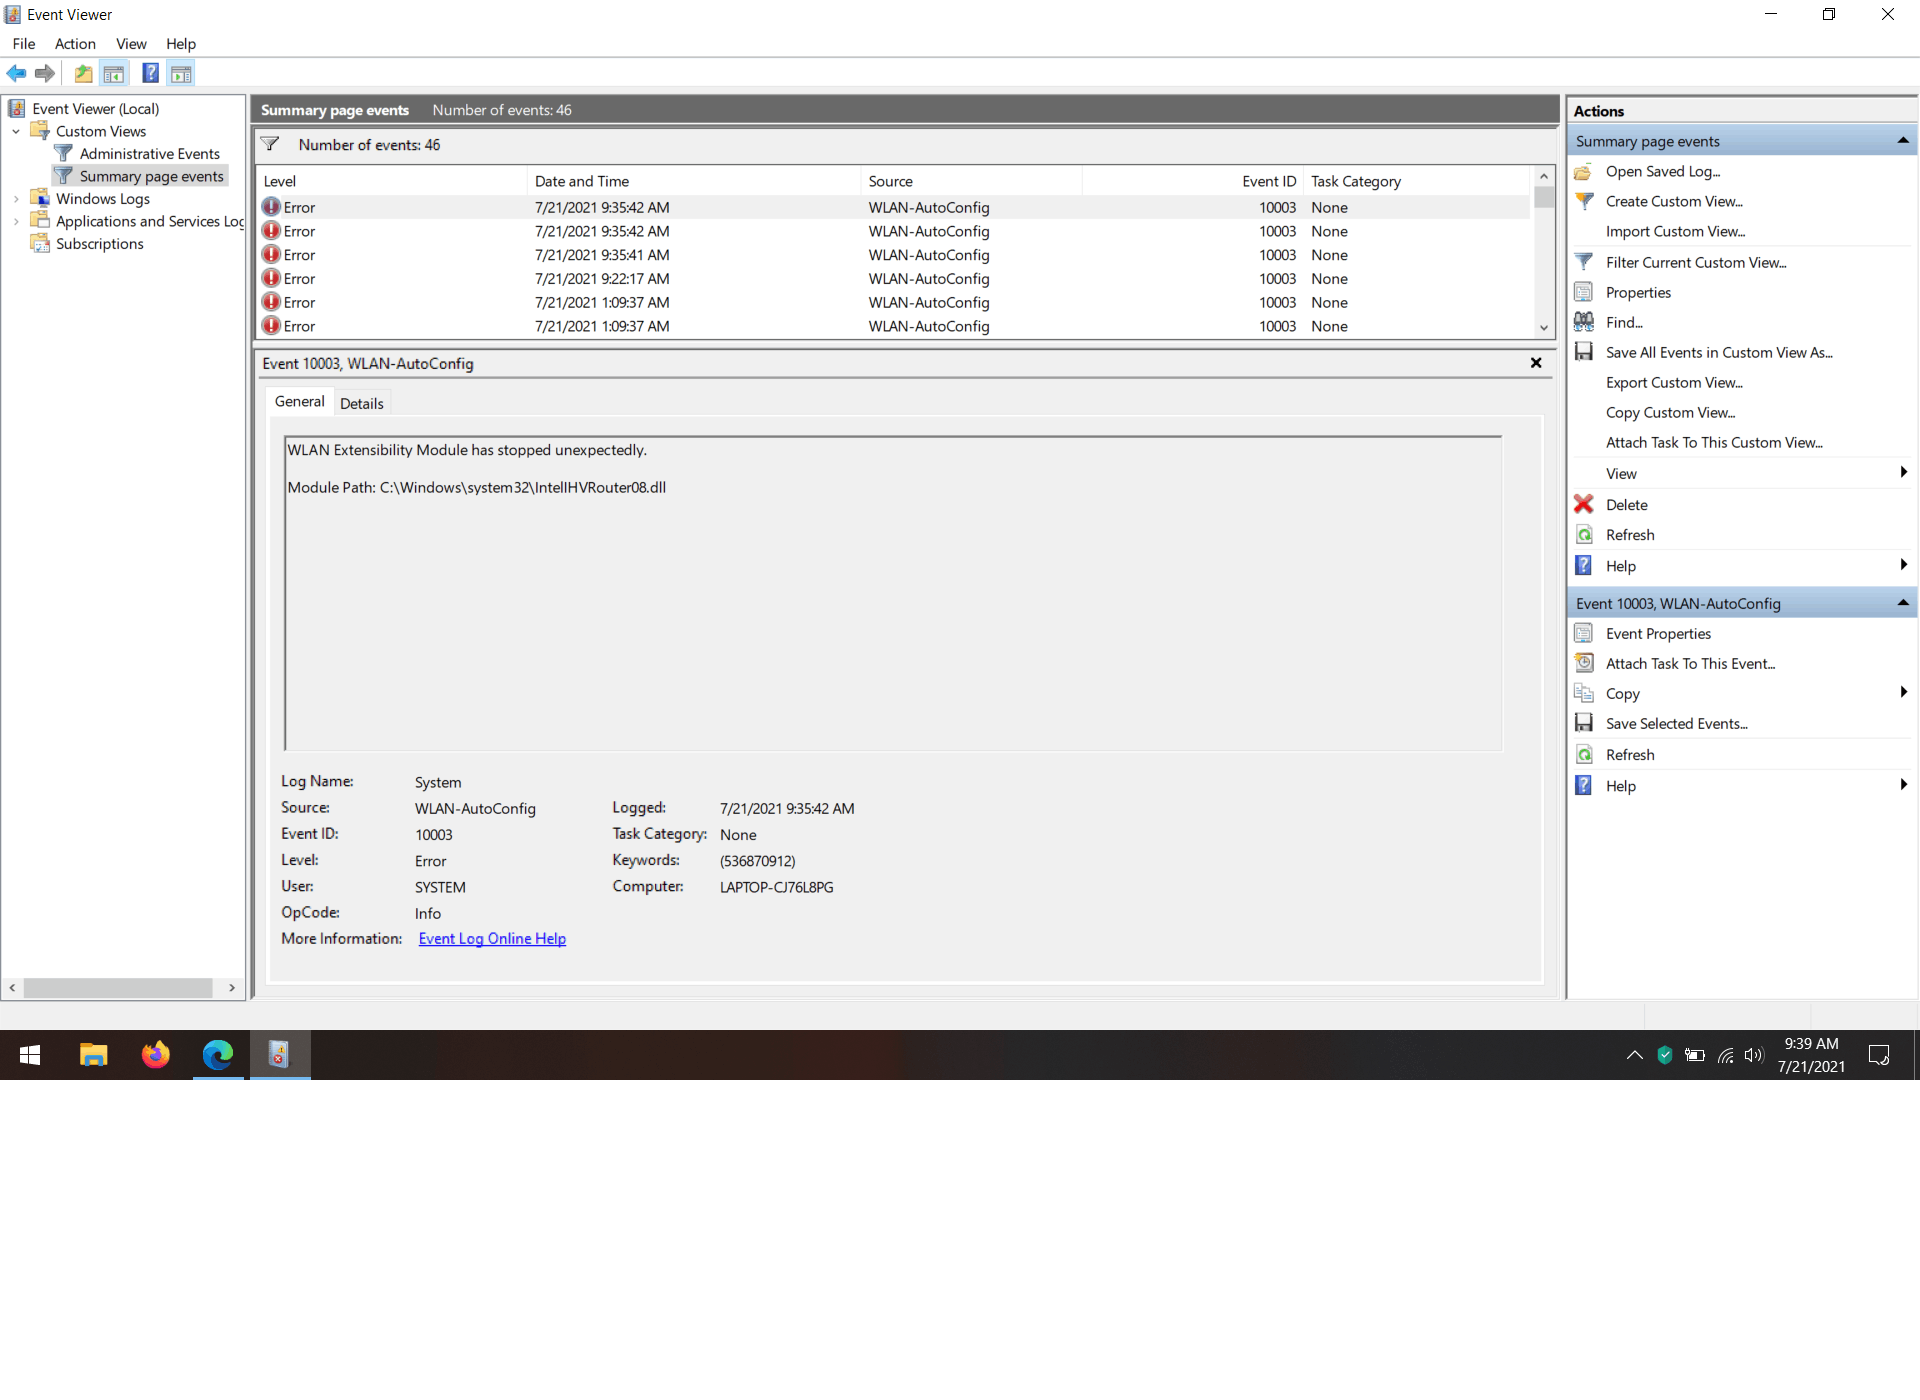The height and width of the screenshot is (1400, 1920).
Task: Open the Copy submenu arrow
Action: [x=1903, y=693]
